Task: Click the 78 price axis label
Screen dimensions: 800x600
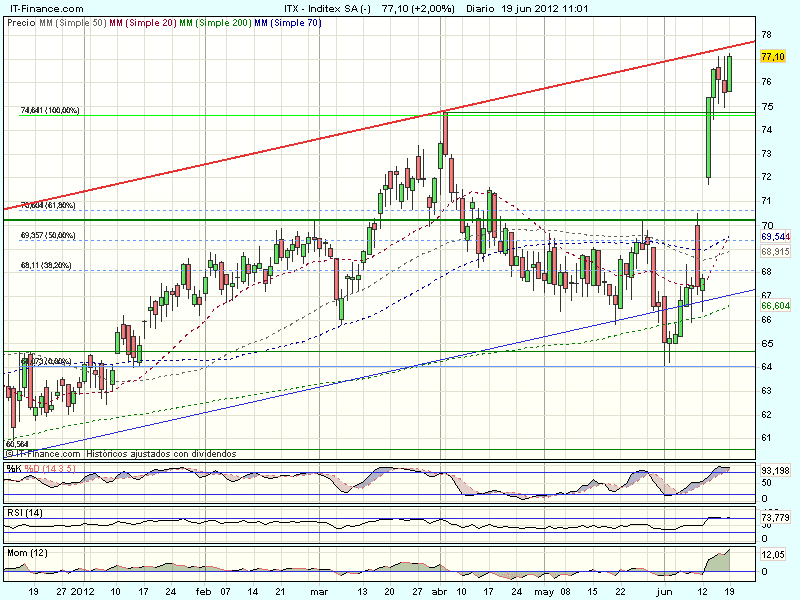Action: click(x=766, y=35)
